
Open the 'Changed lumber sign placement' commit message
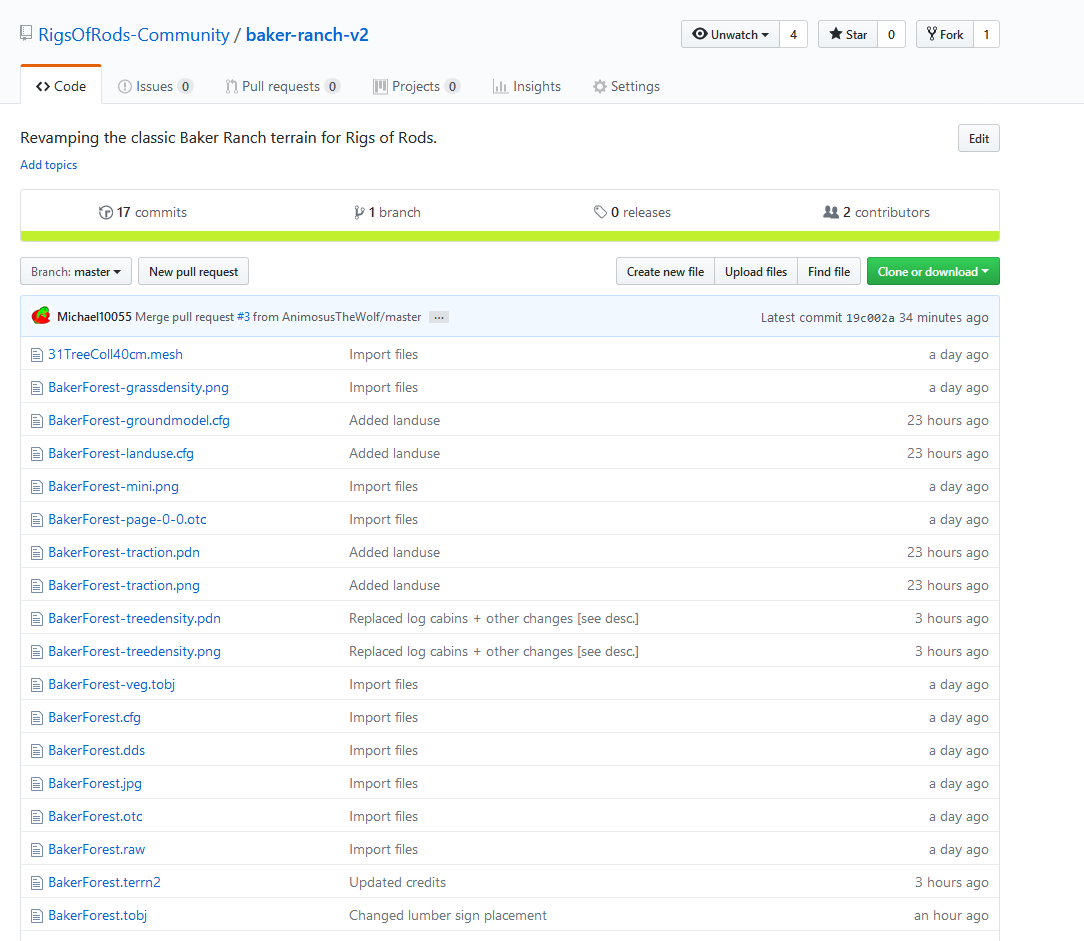click(x=447, y=915)
